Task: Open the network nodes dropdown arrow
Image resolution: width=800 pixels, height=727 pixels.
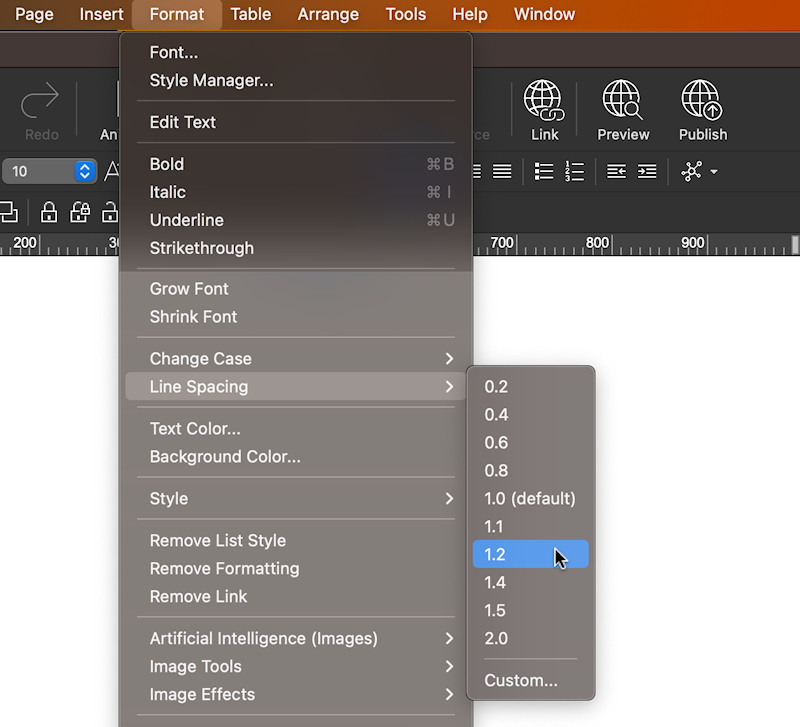Action: click(x=714, y=173)
